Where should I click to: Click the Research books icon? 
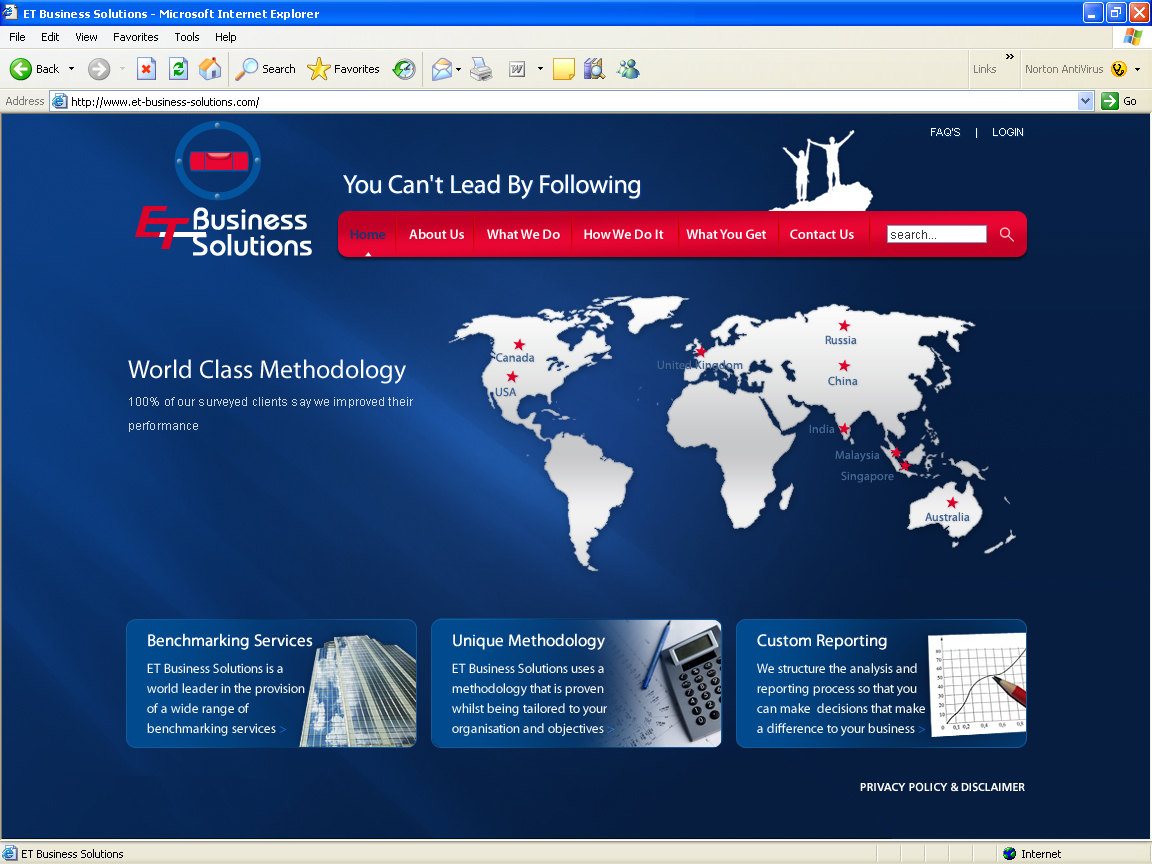tap(594, 69)
